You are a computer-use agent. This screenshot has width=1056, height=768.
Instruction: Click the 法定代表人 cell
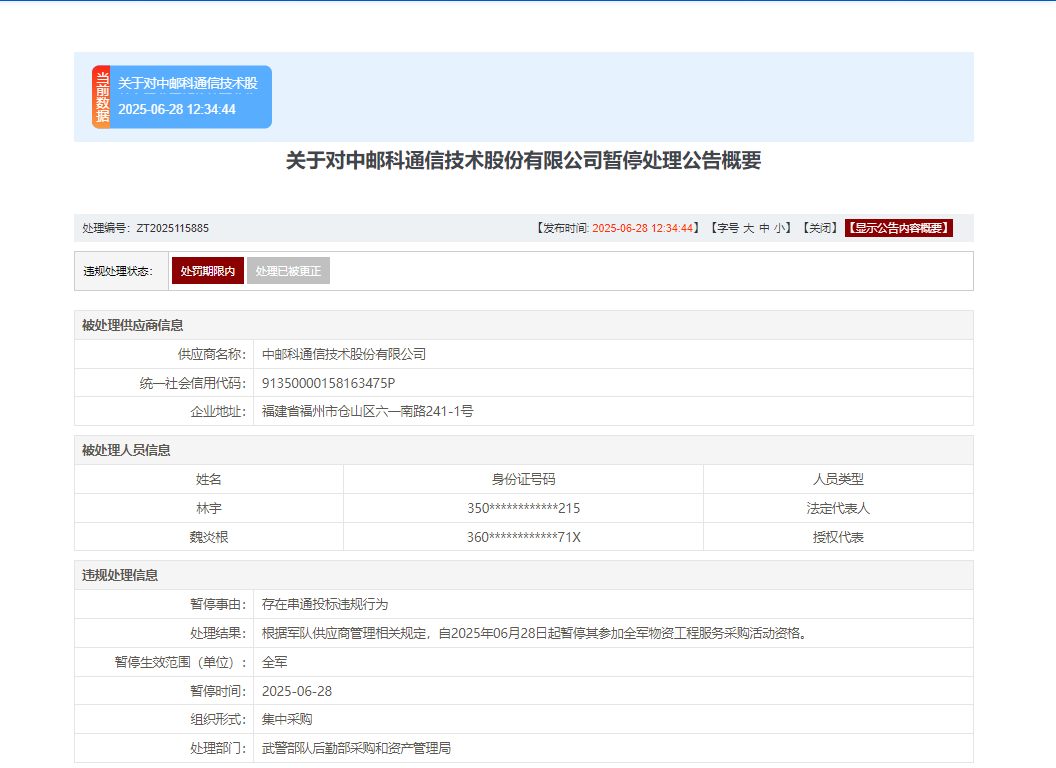tap(838, 509)
